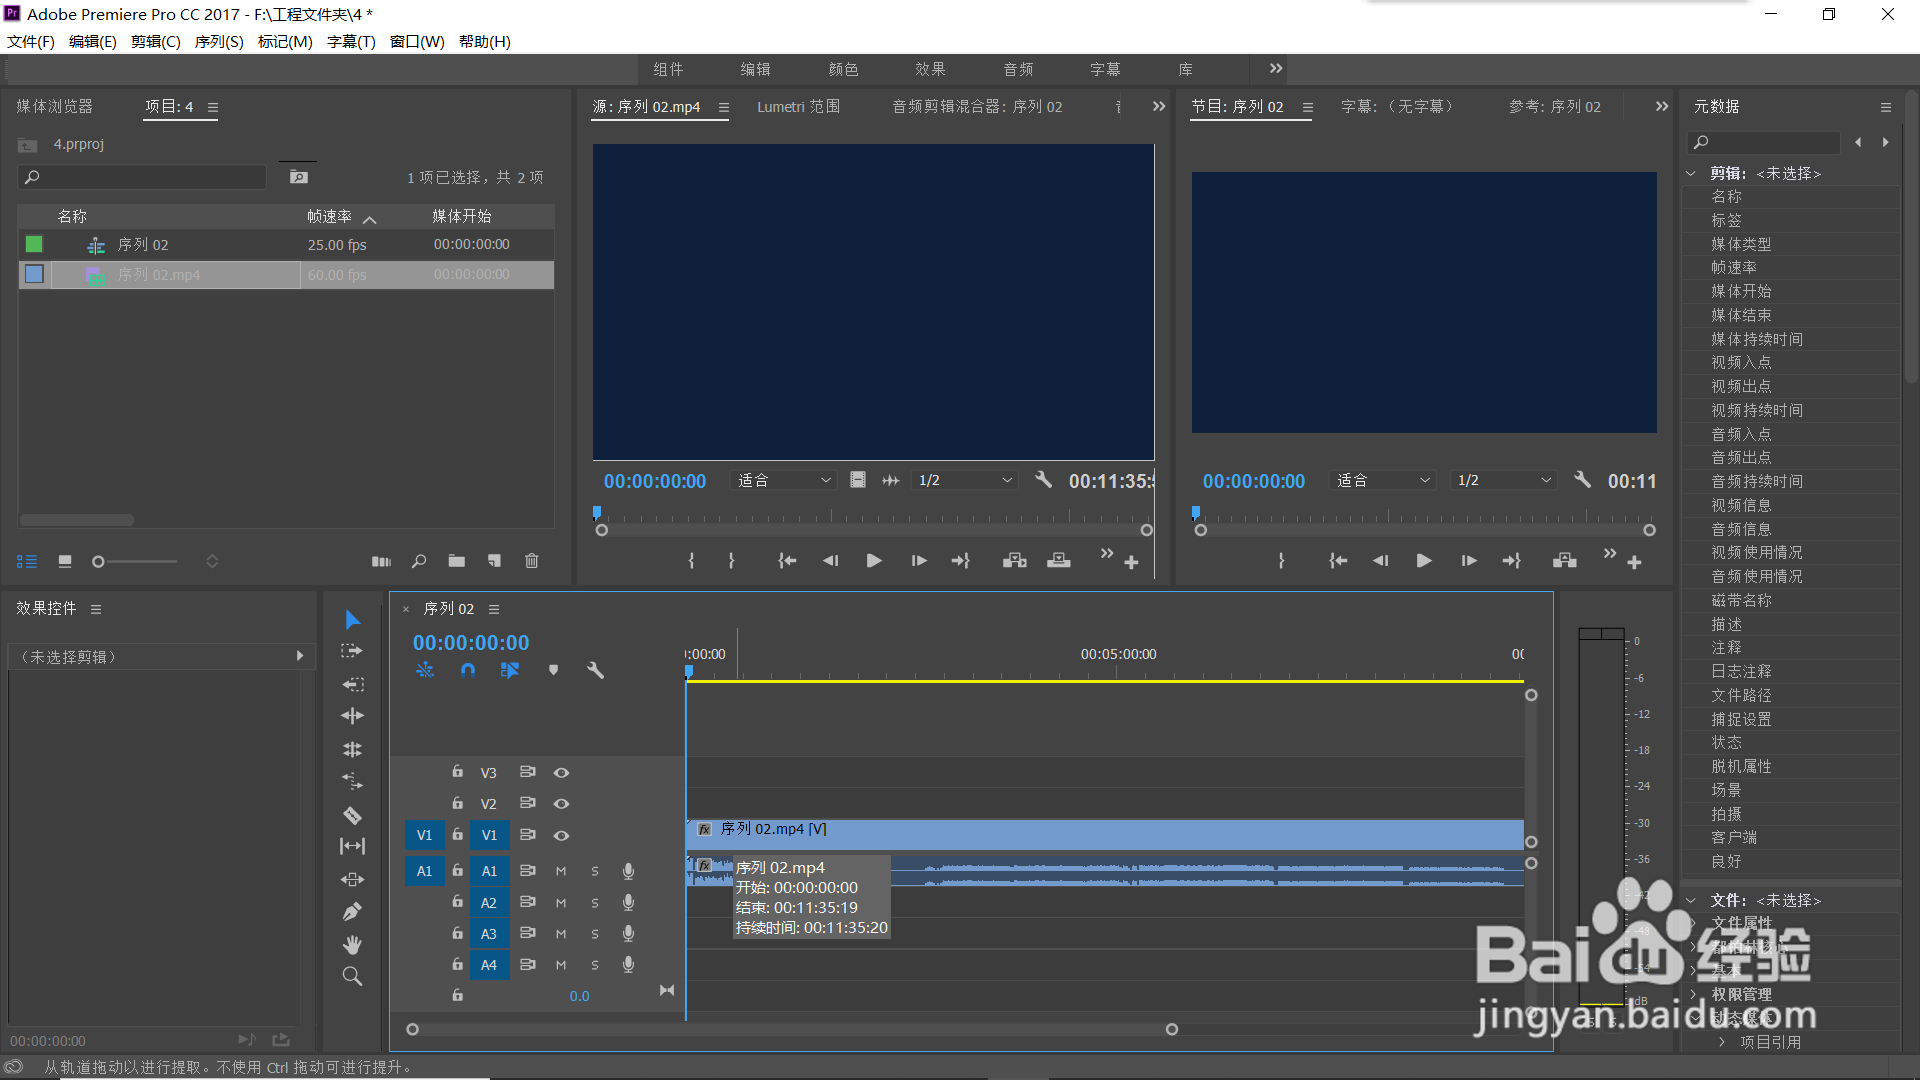Click project panel search field

(x=142, y=177)
